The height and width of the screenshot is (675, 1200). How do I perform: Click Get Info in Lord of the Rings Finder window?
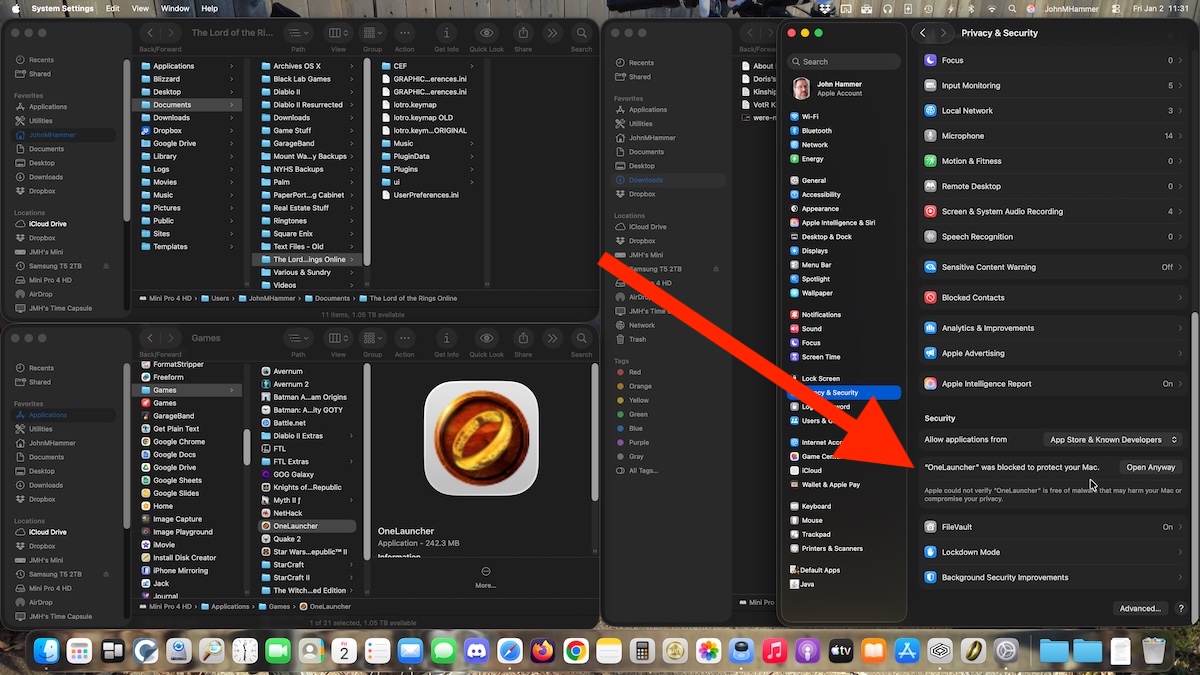[446, 33]
